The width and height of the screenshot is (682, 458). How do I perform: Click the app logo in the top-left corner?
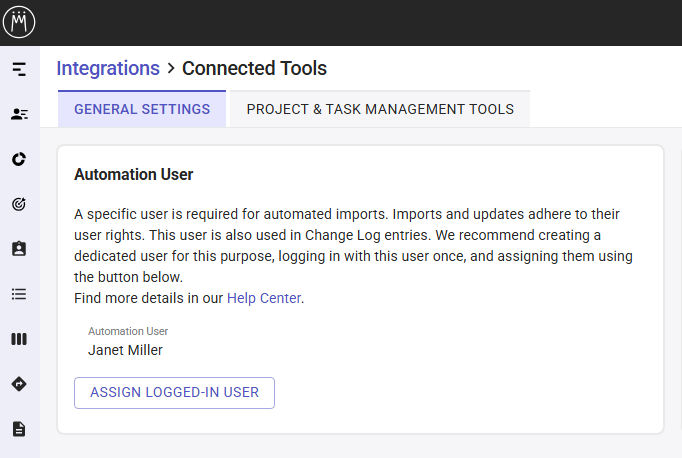click(x=19, y=22)
